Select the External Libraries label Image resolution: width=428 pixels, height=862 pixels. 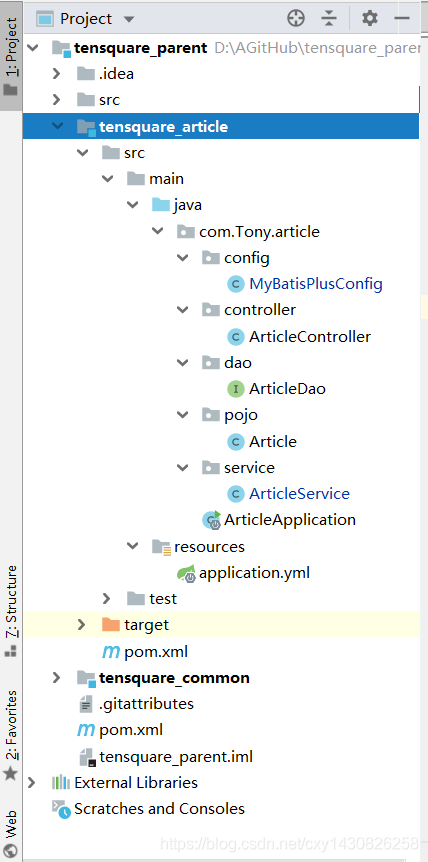pos(136,782)
